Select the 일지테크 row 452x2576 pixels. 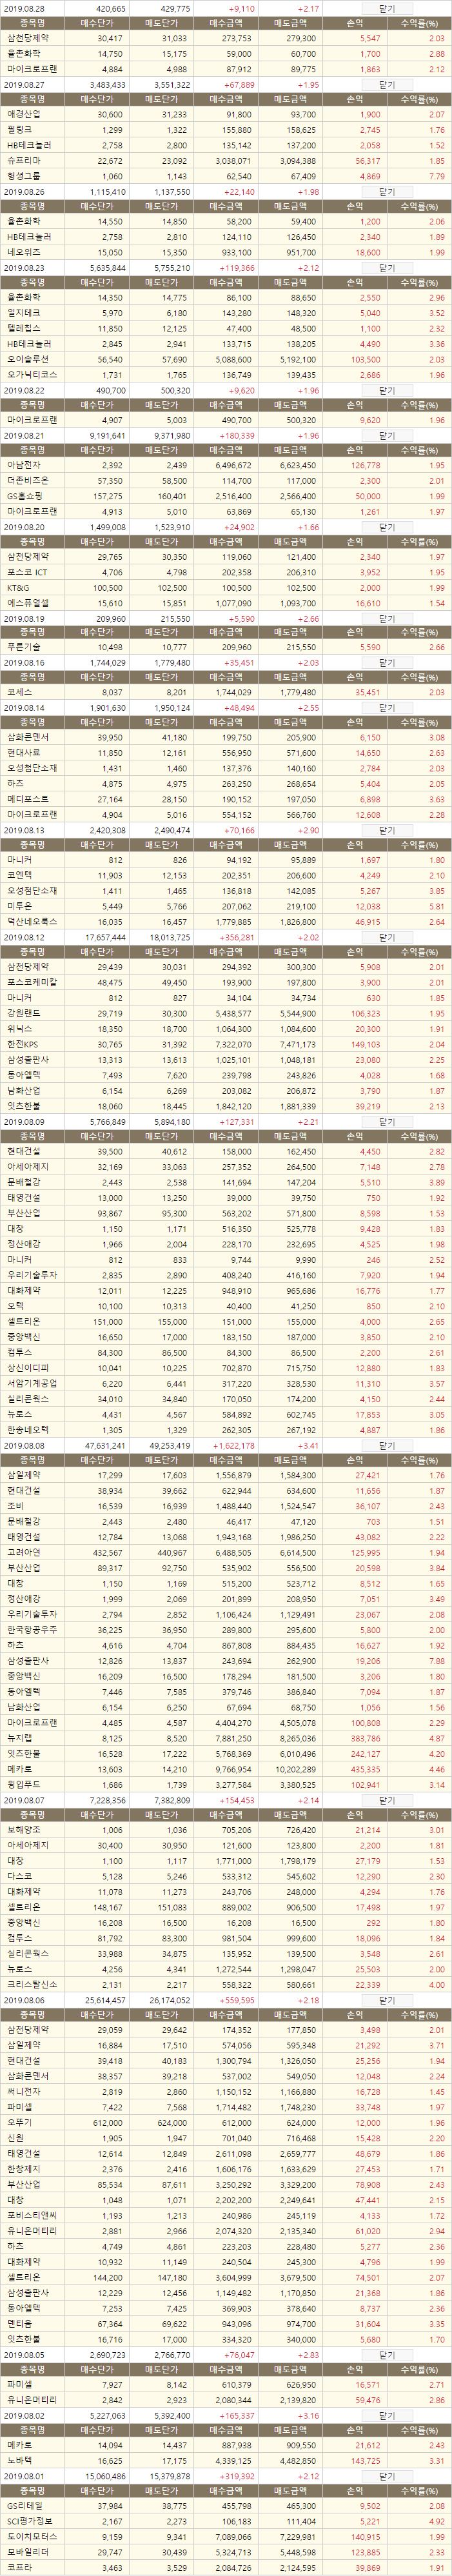226,313
